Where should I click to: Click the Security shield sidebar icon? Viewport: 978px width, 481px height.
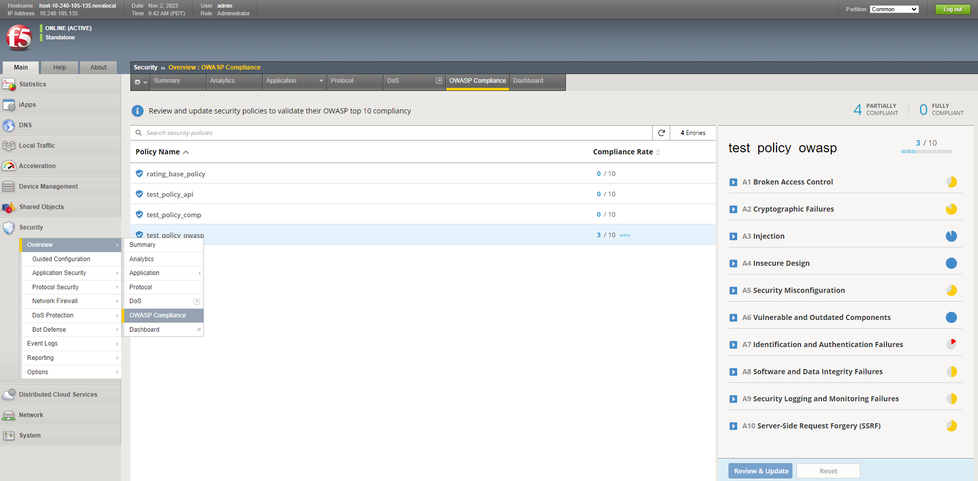tap(9, 228)
